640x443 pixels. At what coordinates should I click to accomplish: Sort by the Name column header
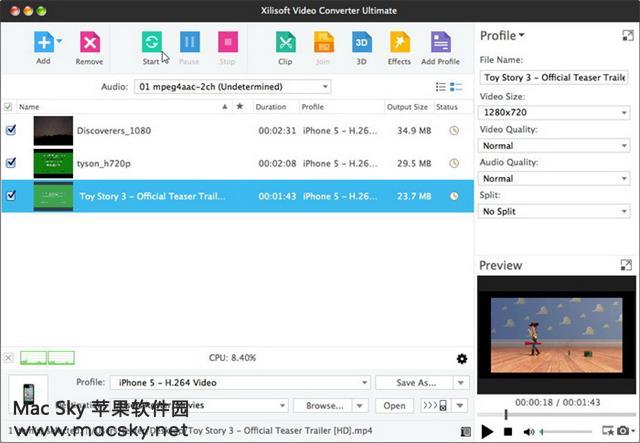click(29, 107)
